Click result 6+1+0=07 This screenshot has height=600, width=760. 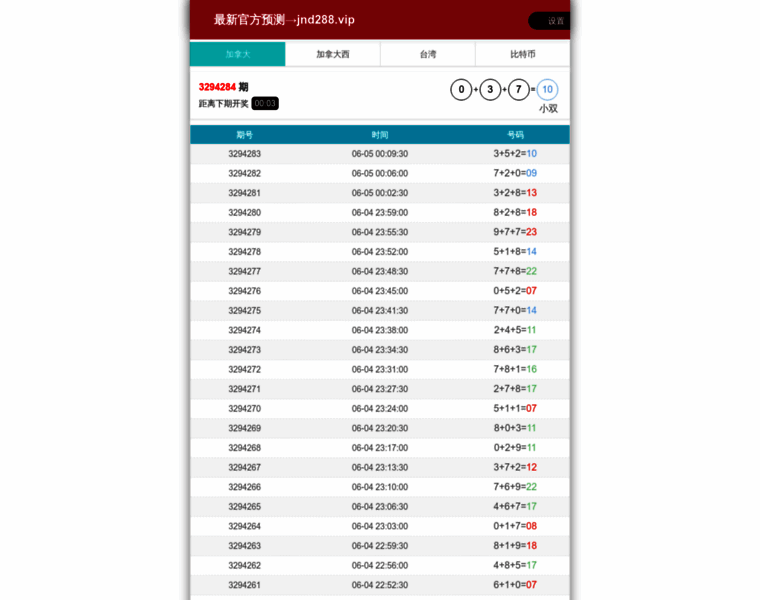pyautogui.click(x=515, y=585)
